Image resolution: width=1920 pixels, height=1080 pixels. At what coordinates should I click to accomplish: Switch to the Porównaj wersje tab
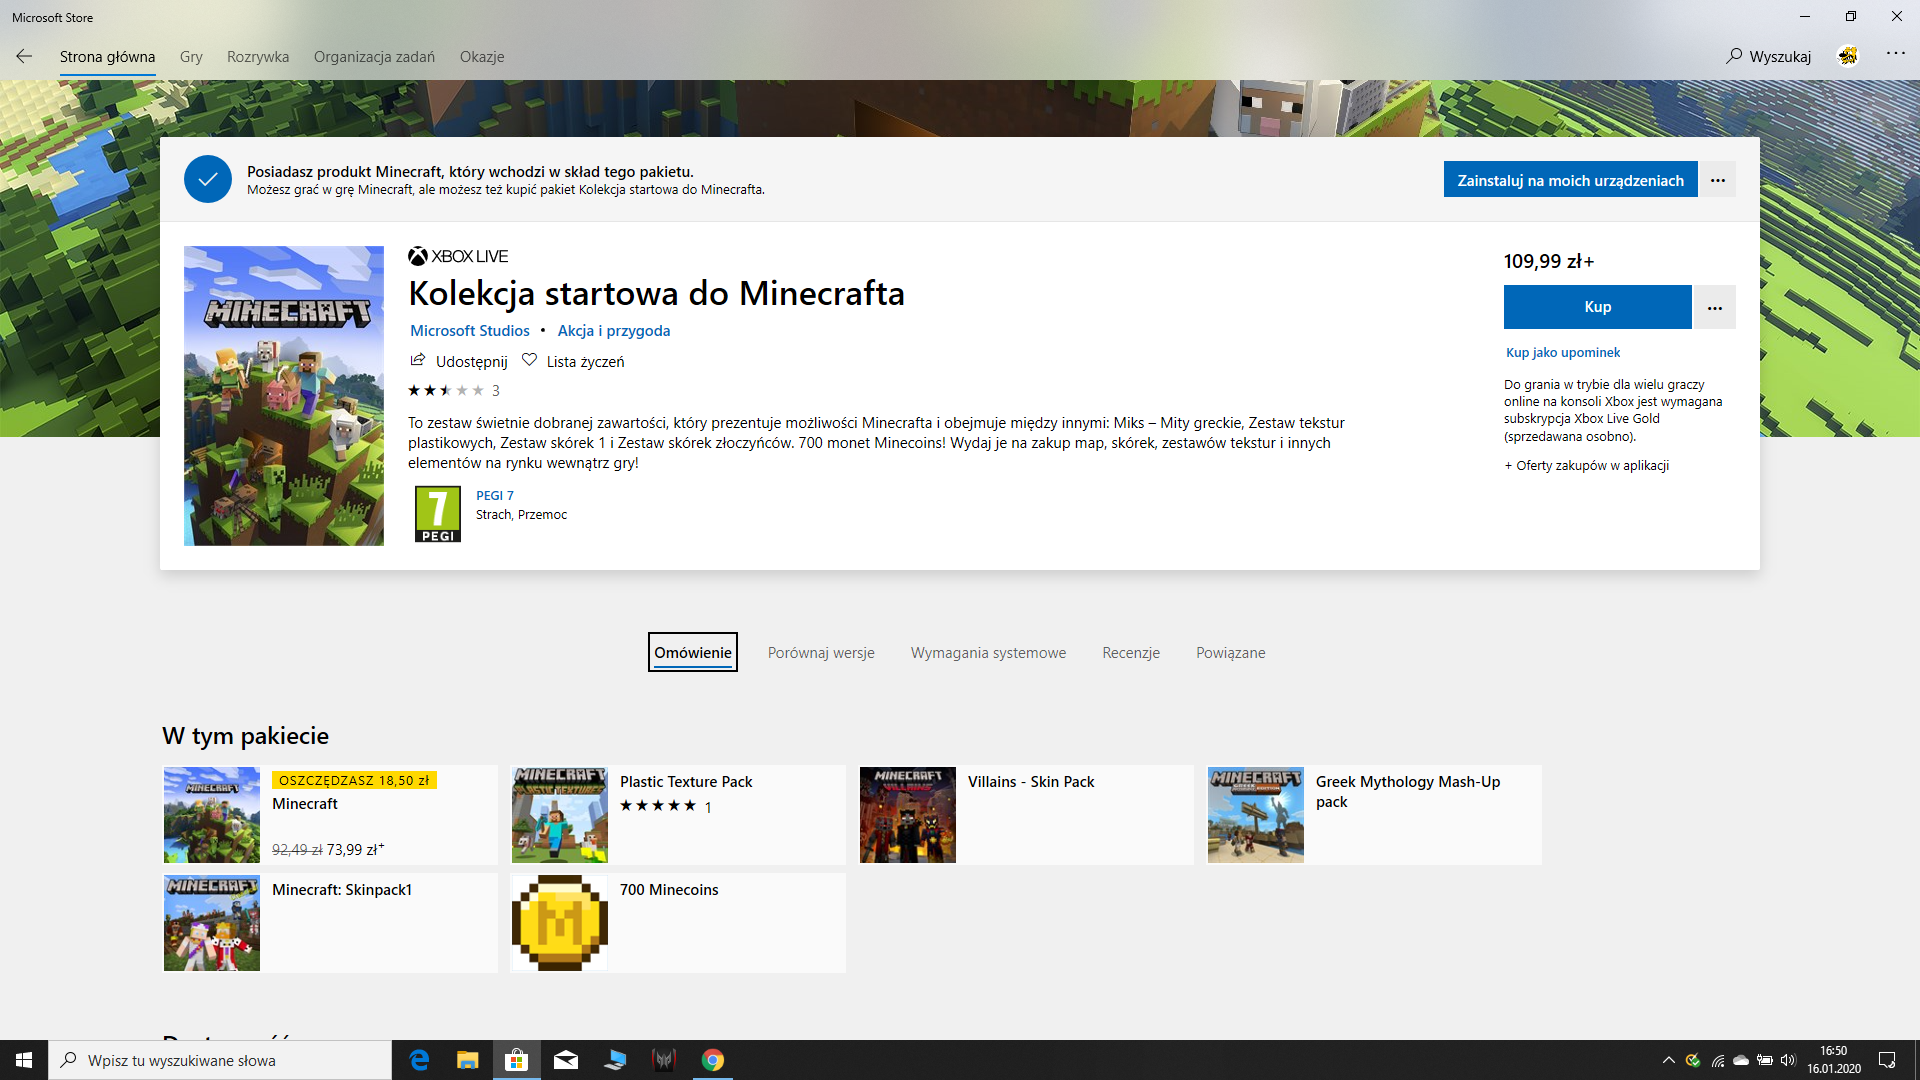pos(821,653)
